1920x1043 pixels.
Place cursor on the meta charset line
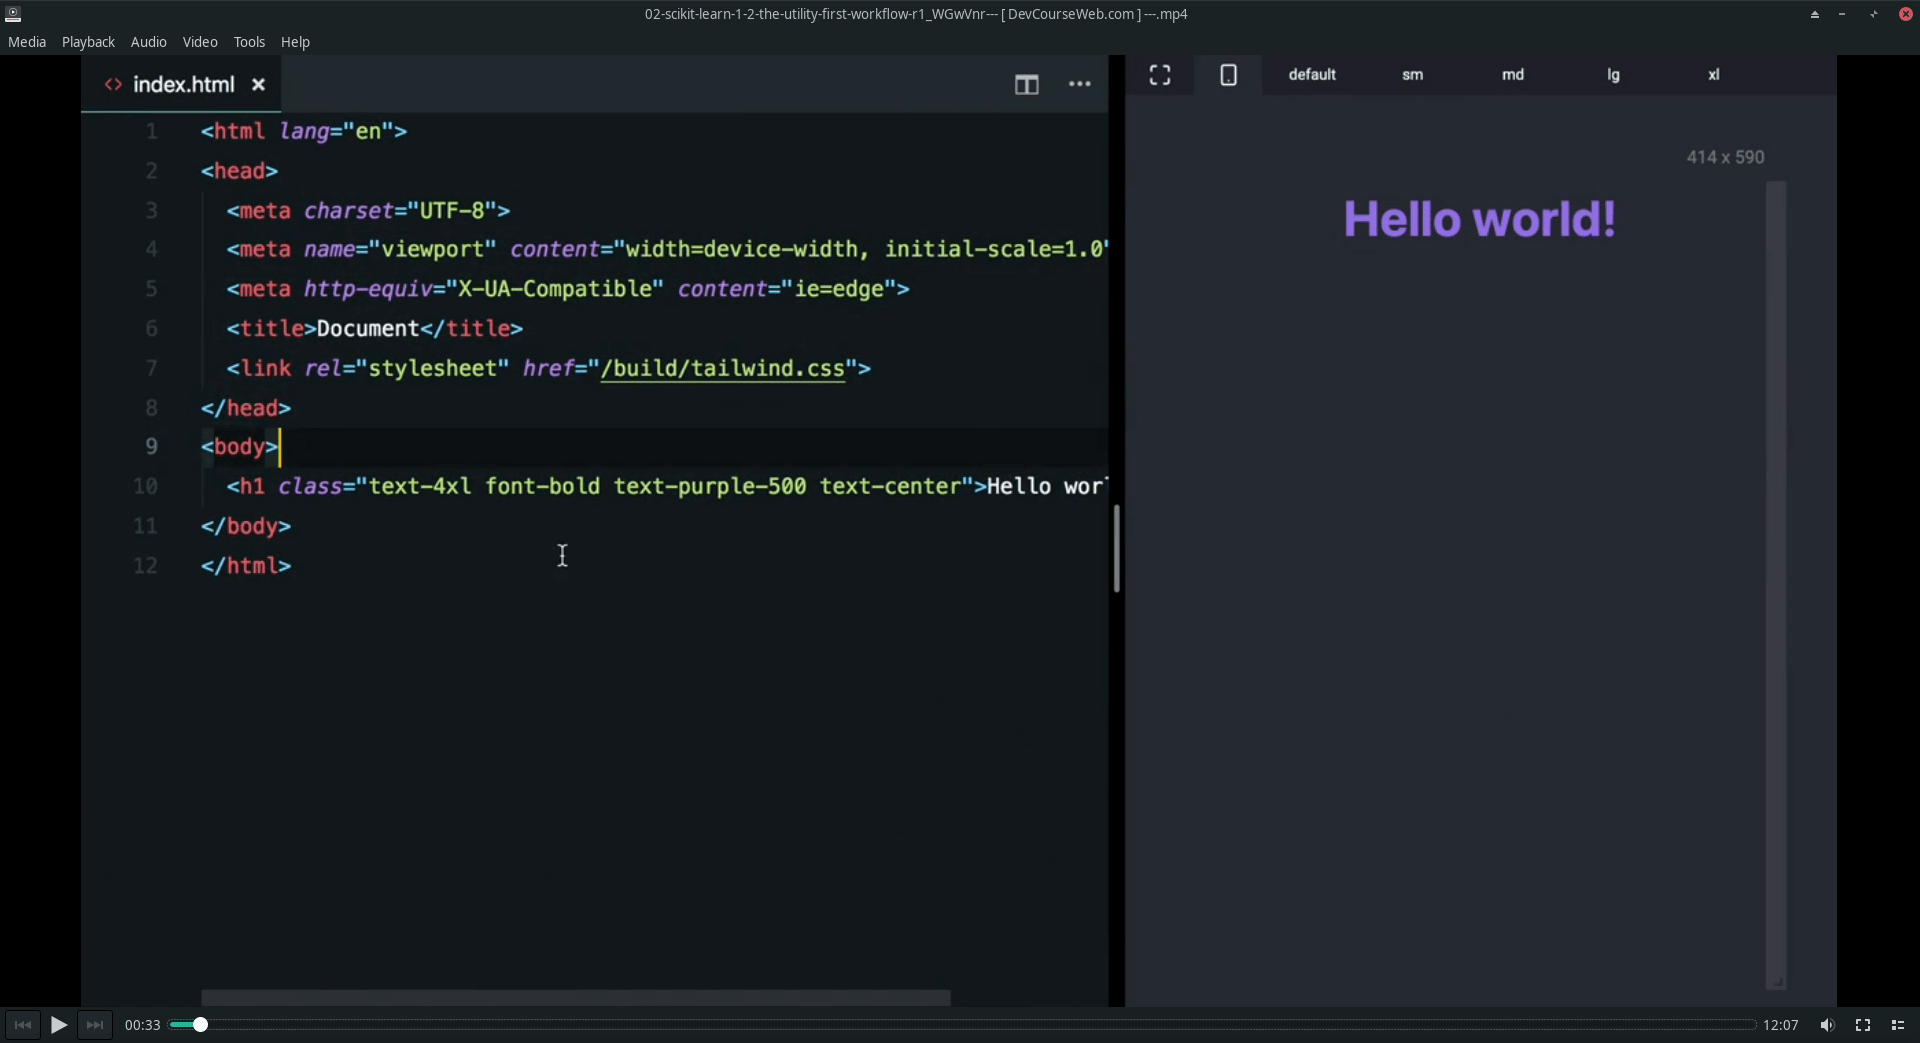tap(368, 210)
